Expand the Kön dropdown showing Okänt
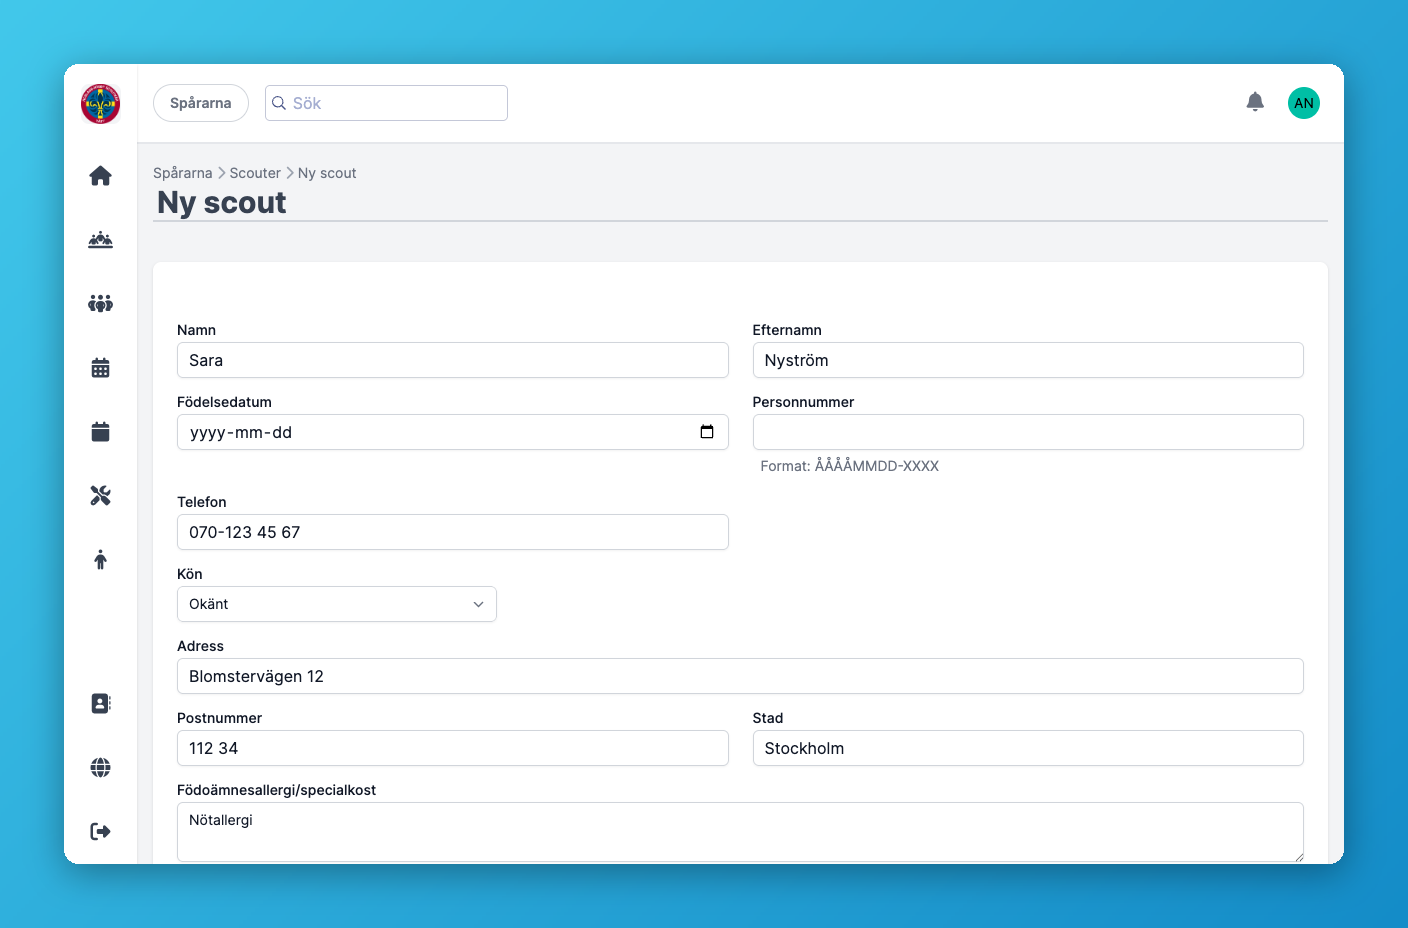Screen dimensions: 1408x928 (337, 604)
